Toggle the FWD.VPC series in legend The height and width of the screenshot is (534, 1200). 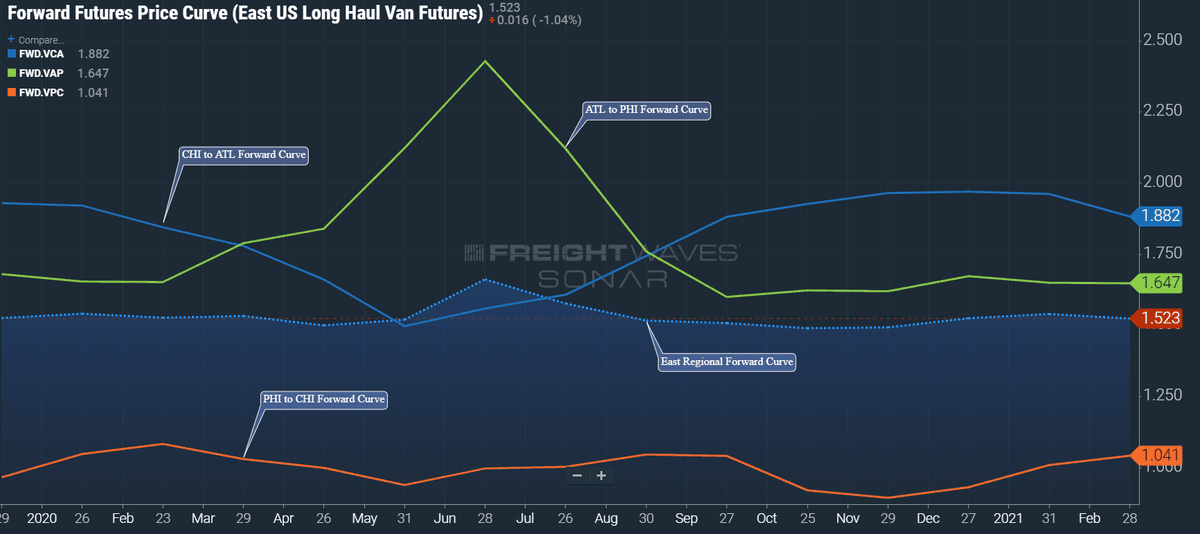41,92
